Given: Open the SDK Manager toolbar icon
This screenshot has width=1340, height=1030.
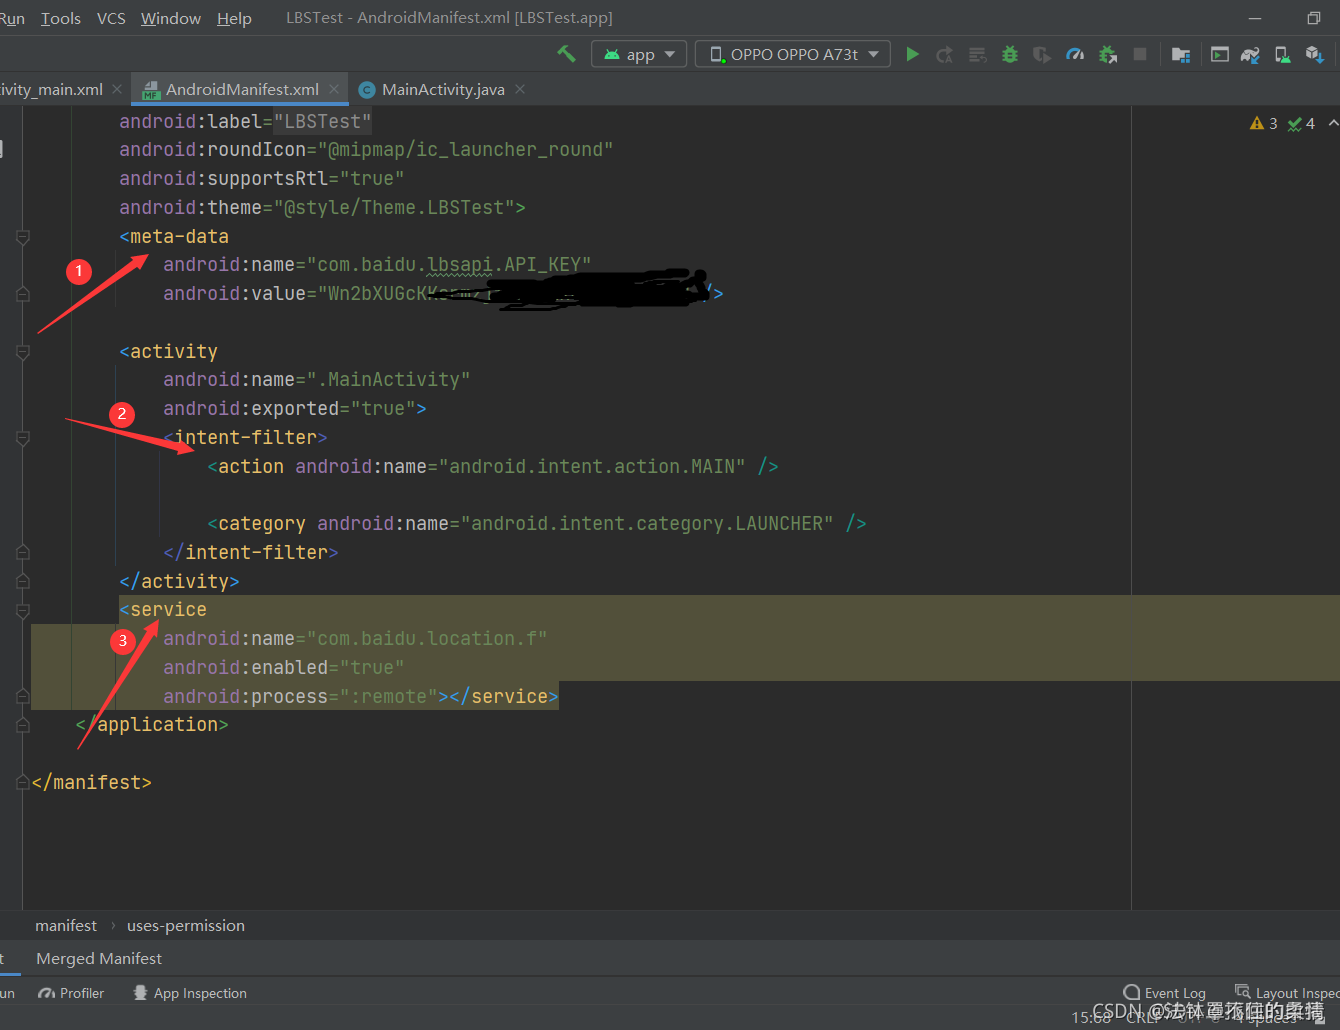Looking at the screenshot, I should tap(1314, 54).
